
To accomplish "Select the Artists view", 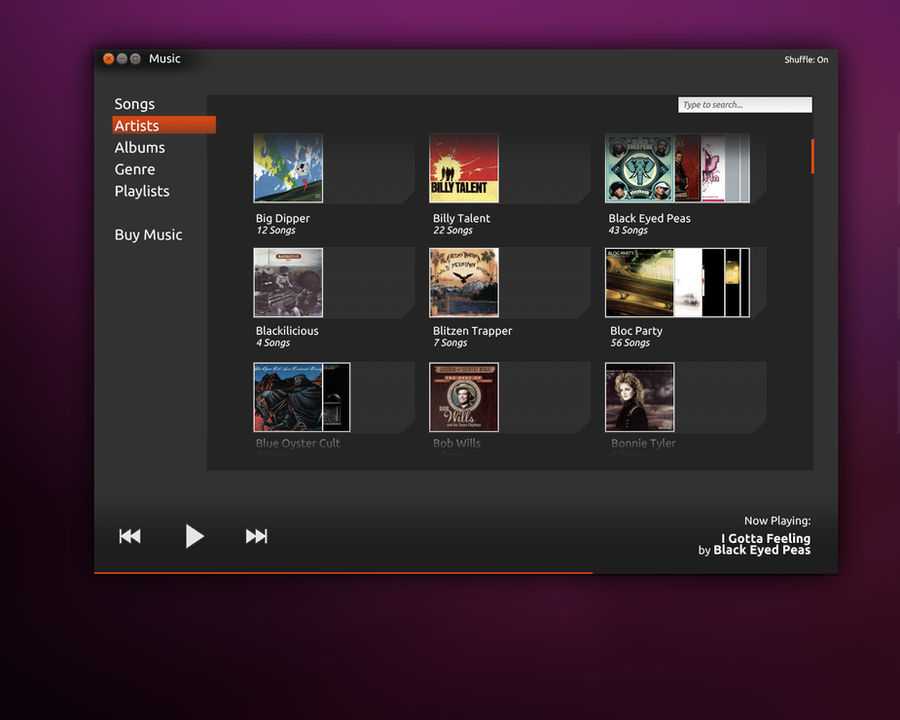I will [164, 125].
